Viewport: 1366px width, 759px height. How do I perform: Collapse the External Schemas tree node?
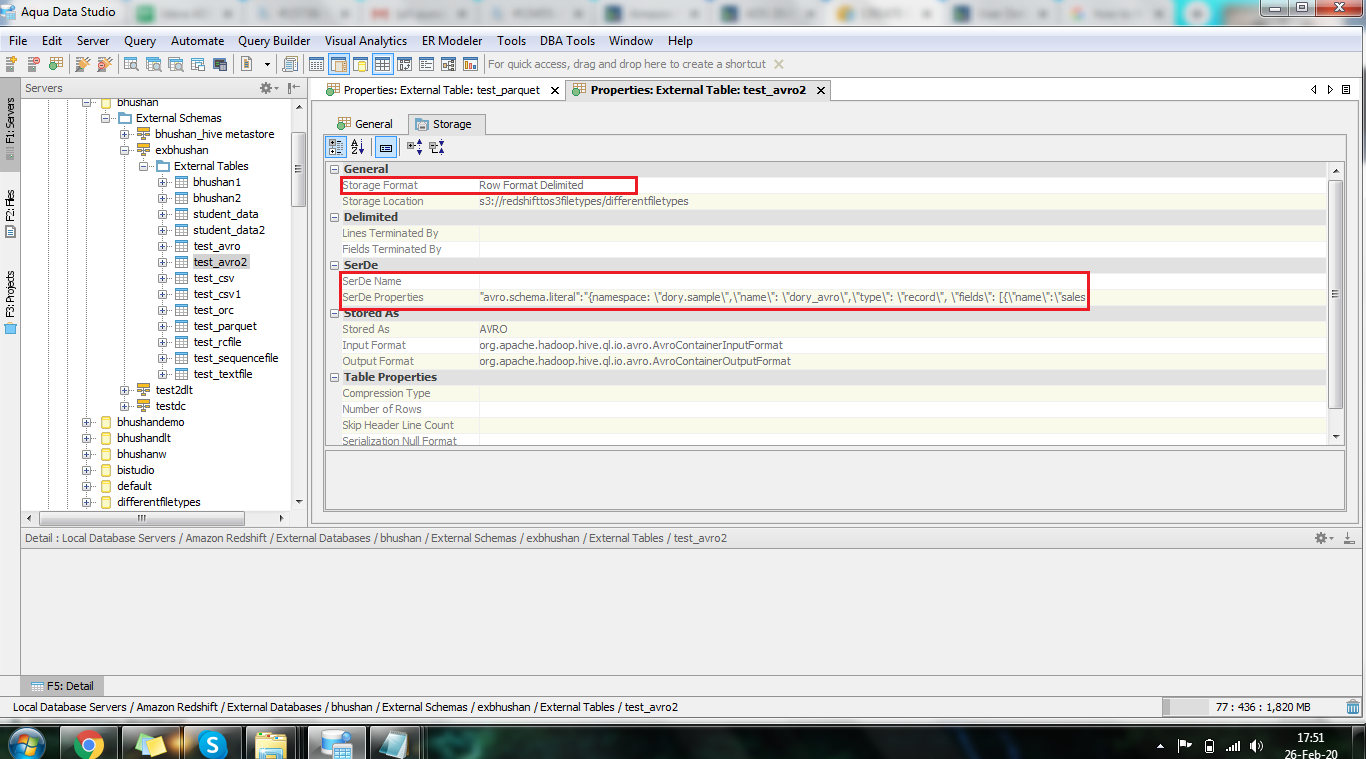tap(106, 118)
